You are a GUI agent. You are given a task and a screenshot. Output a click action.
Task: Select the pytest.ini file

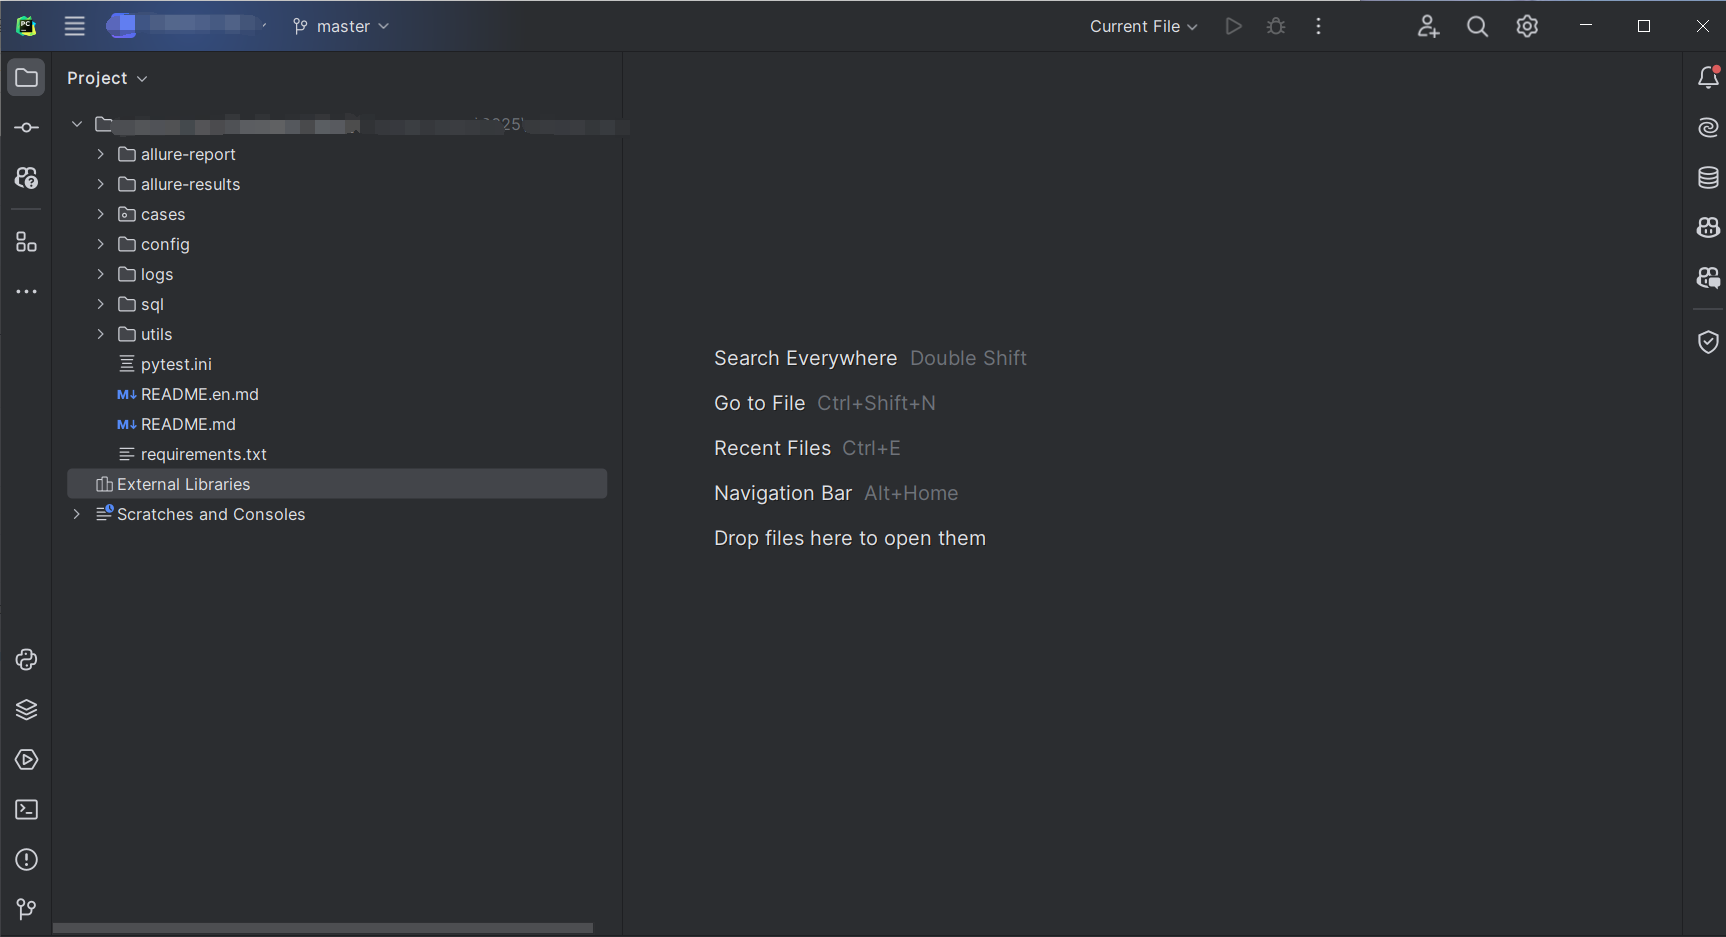point(176,364)
